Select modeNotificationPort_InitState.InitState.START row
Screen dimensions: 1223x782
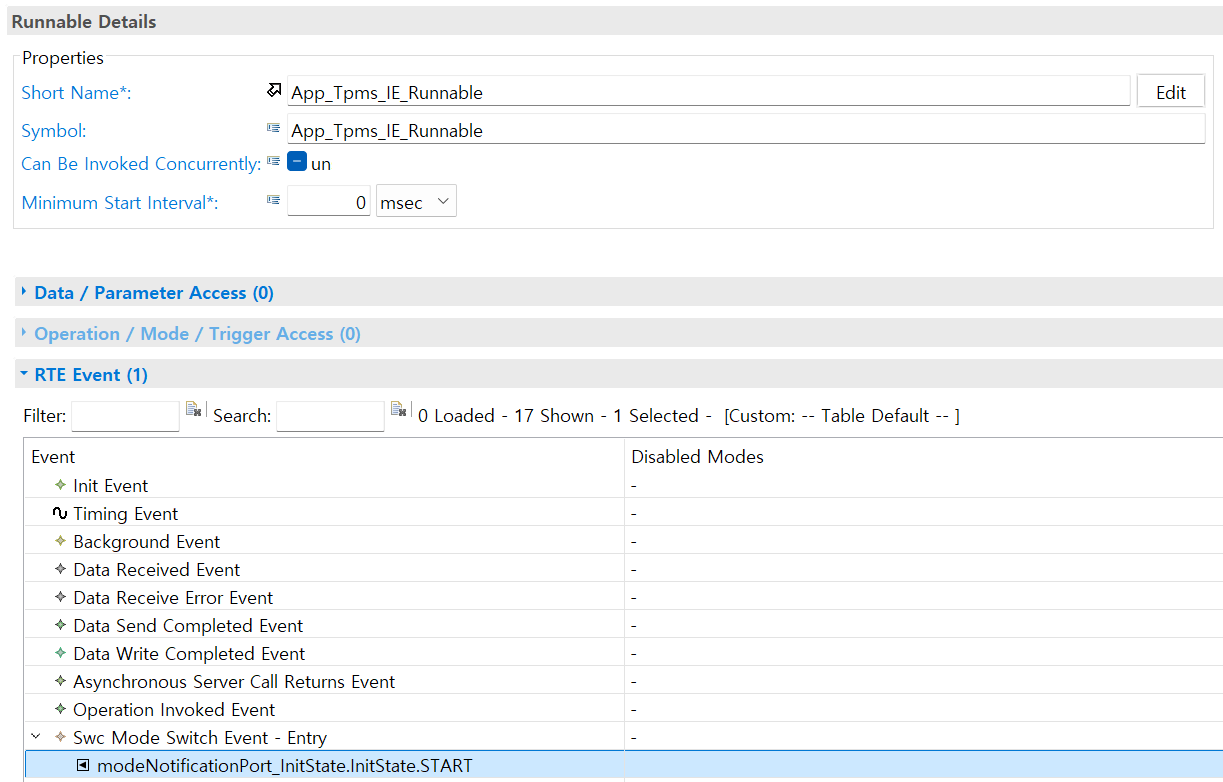pos(284,766)
